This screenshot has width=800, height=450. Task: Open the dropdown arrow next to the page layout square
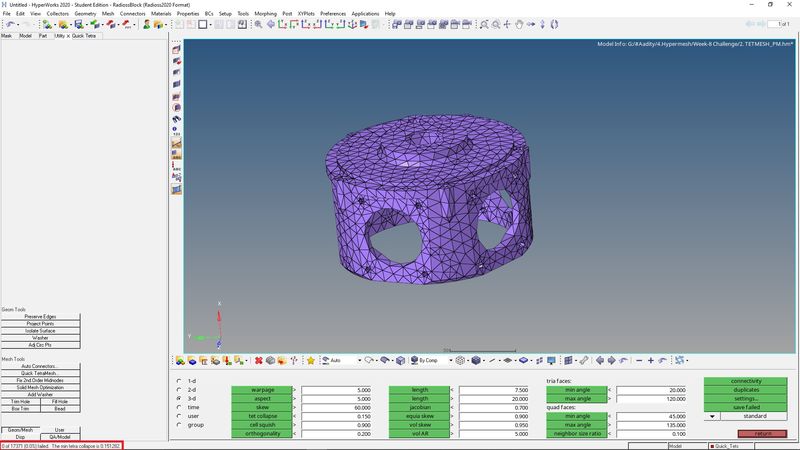[x=211, y=24]
